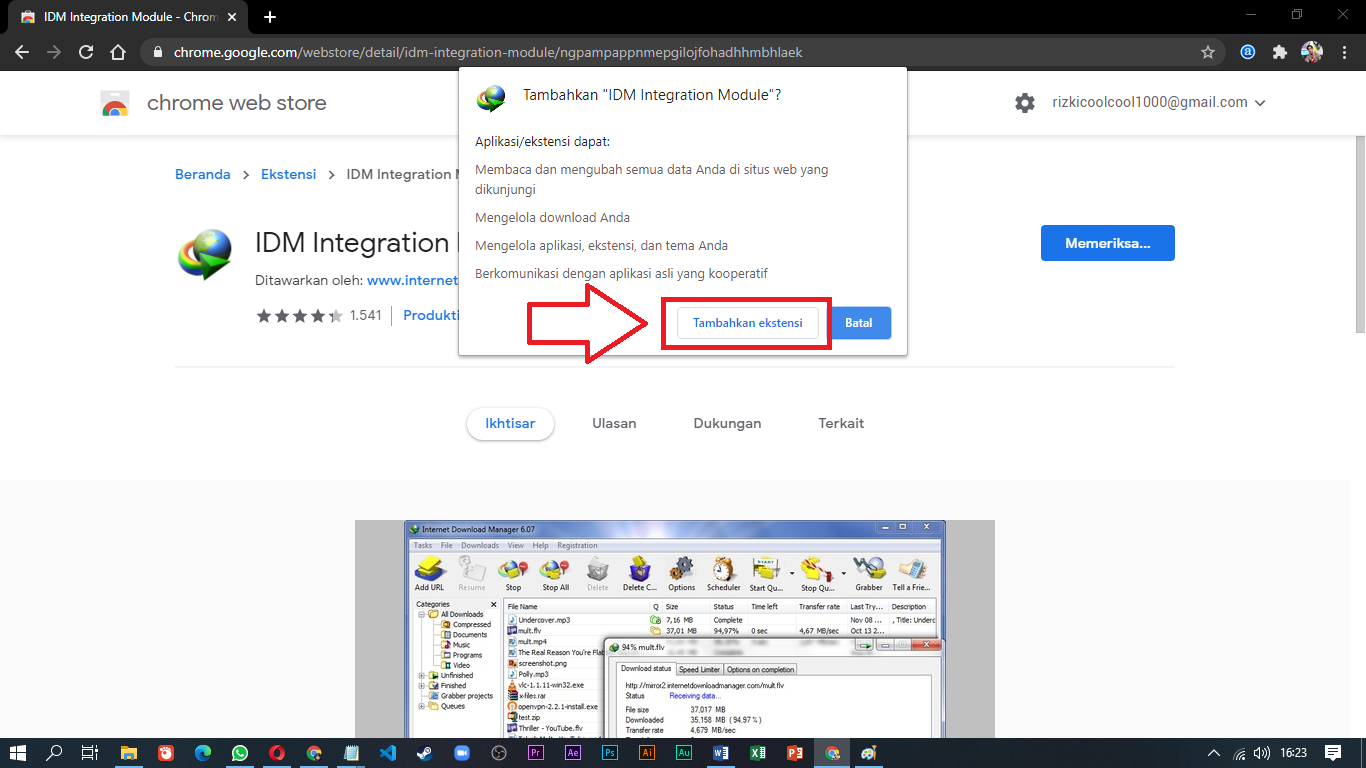Click the chrome web store logo
Screen dimensions: 1366x768
[x=115, y=103]
